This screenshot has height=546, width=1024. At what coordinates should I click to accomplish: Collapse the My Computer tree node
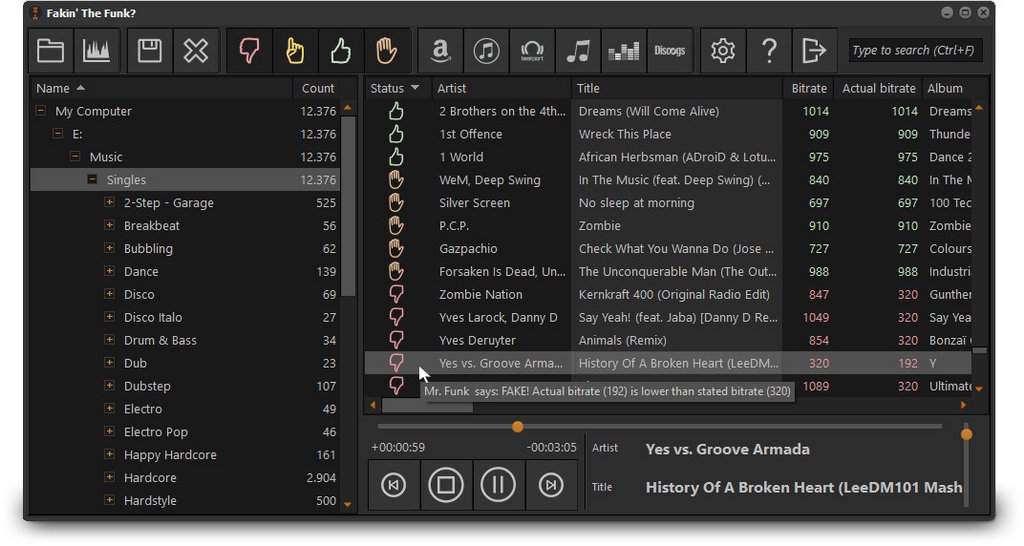click(x=40, y=111)
